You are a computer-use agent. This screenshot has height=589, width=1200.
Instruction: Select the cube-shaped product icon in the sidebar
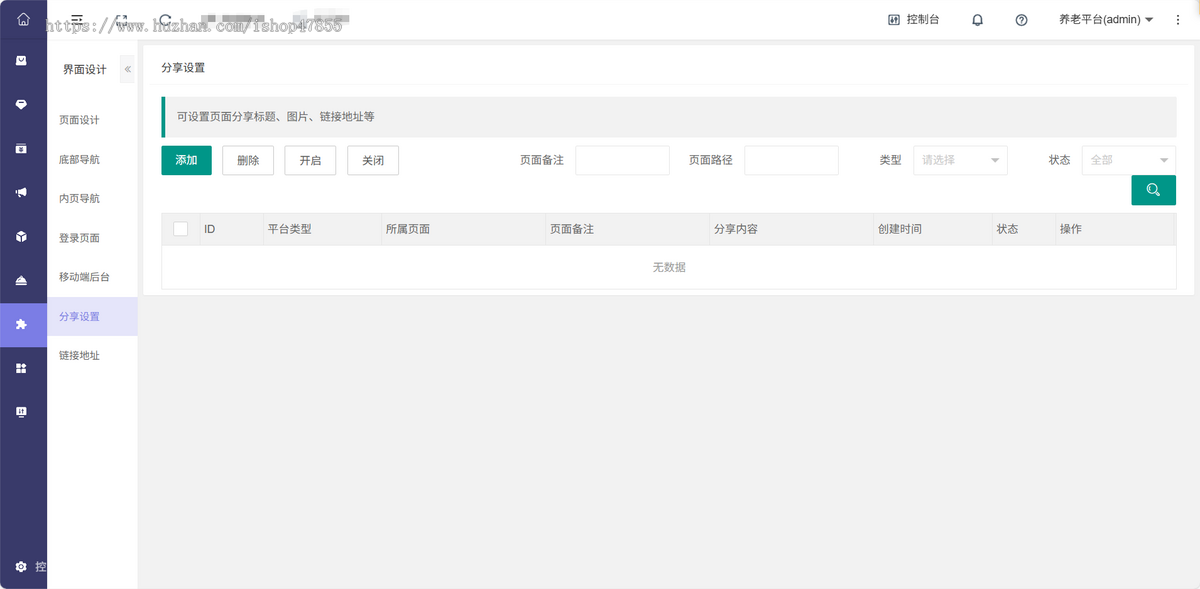pos(23,236)
